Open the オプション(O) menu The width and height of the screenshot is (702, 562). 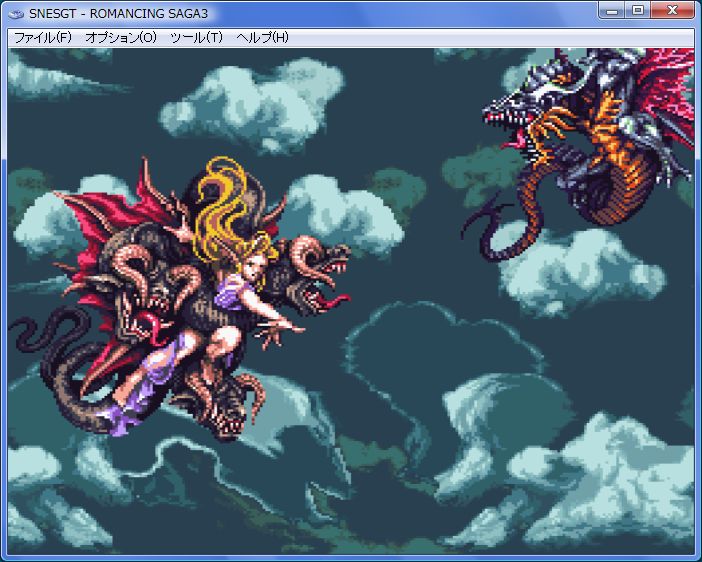tap(121, 38)
